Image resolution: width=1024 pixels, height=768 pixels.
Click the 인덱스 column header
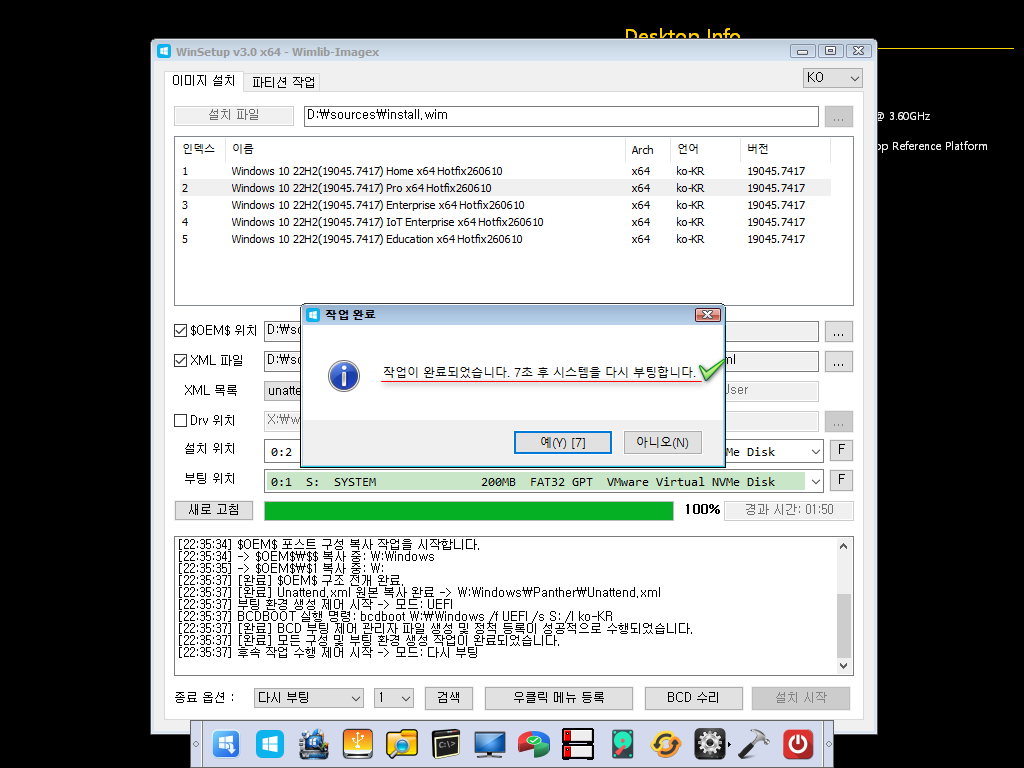pos(200,149)
